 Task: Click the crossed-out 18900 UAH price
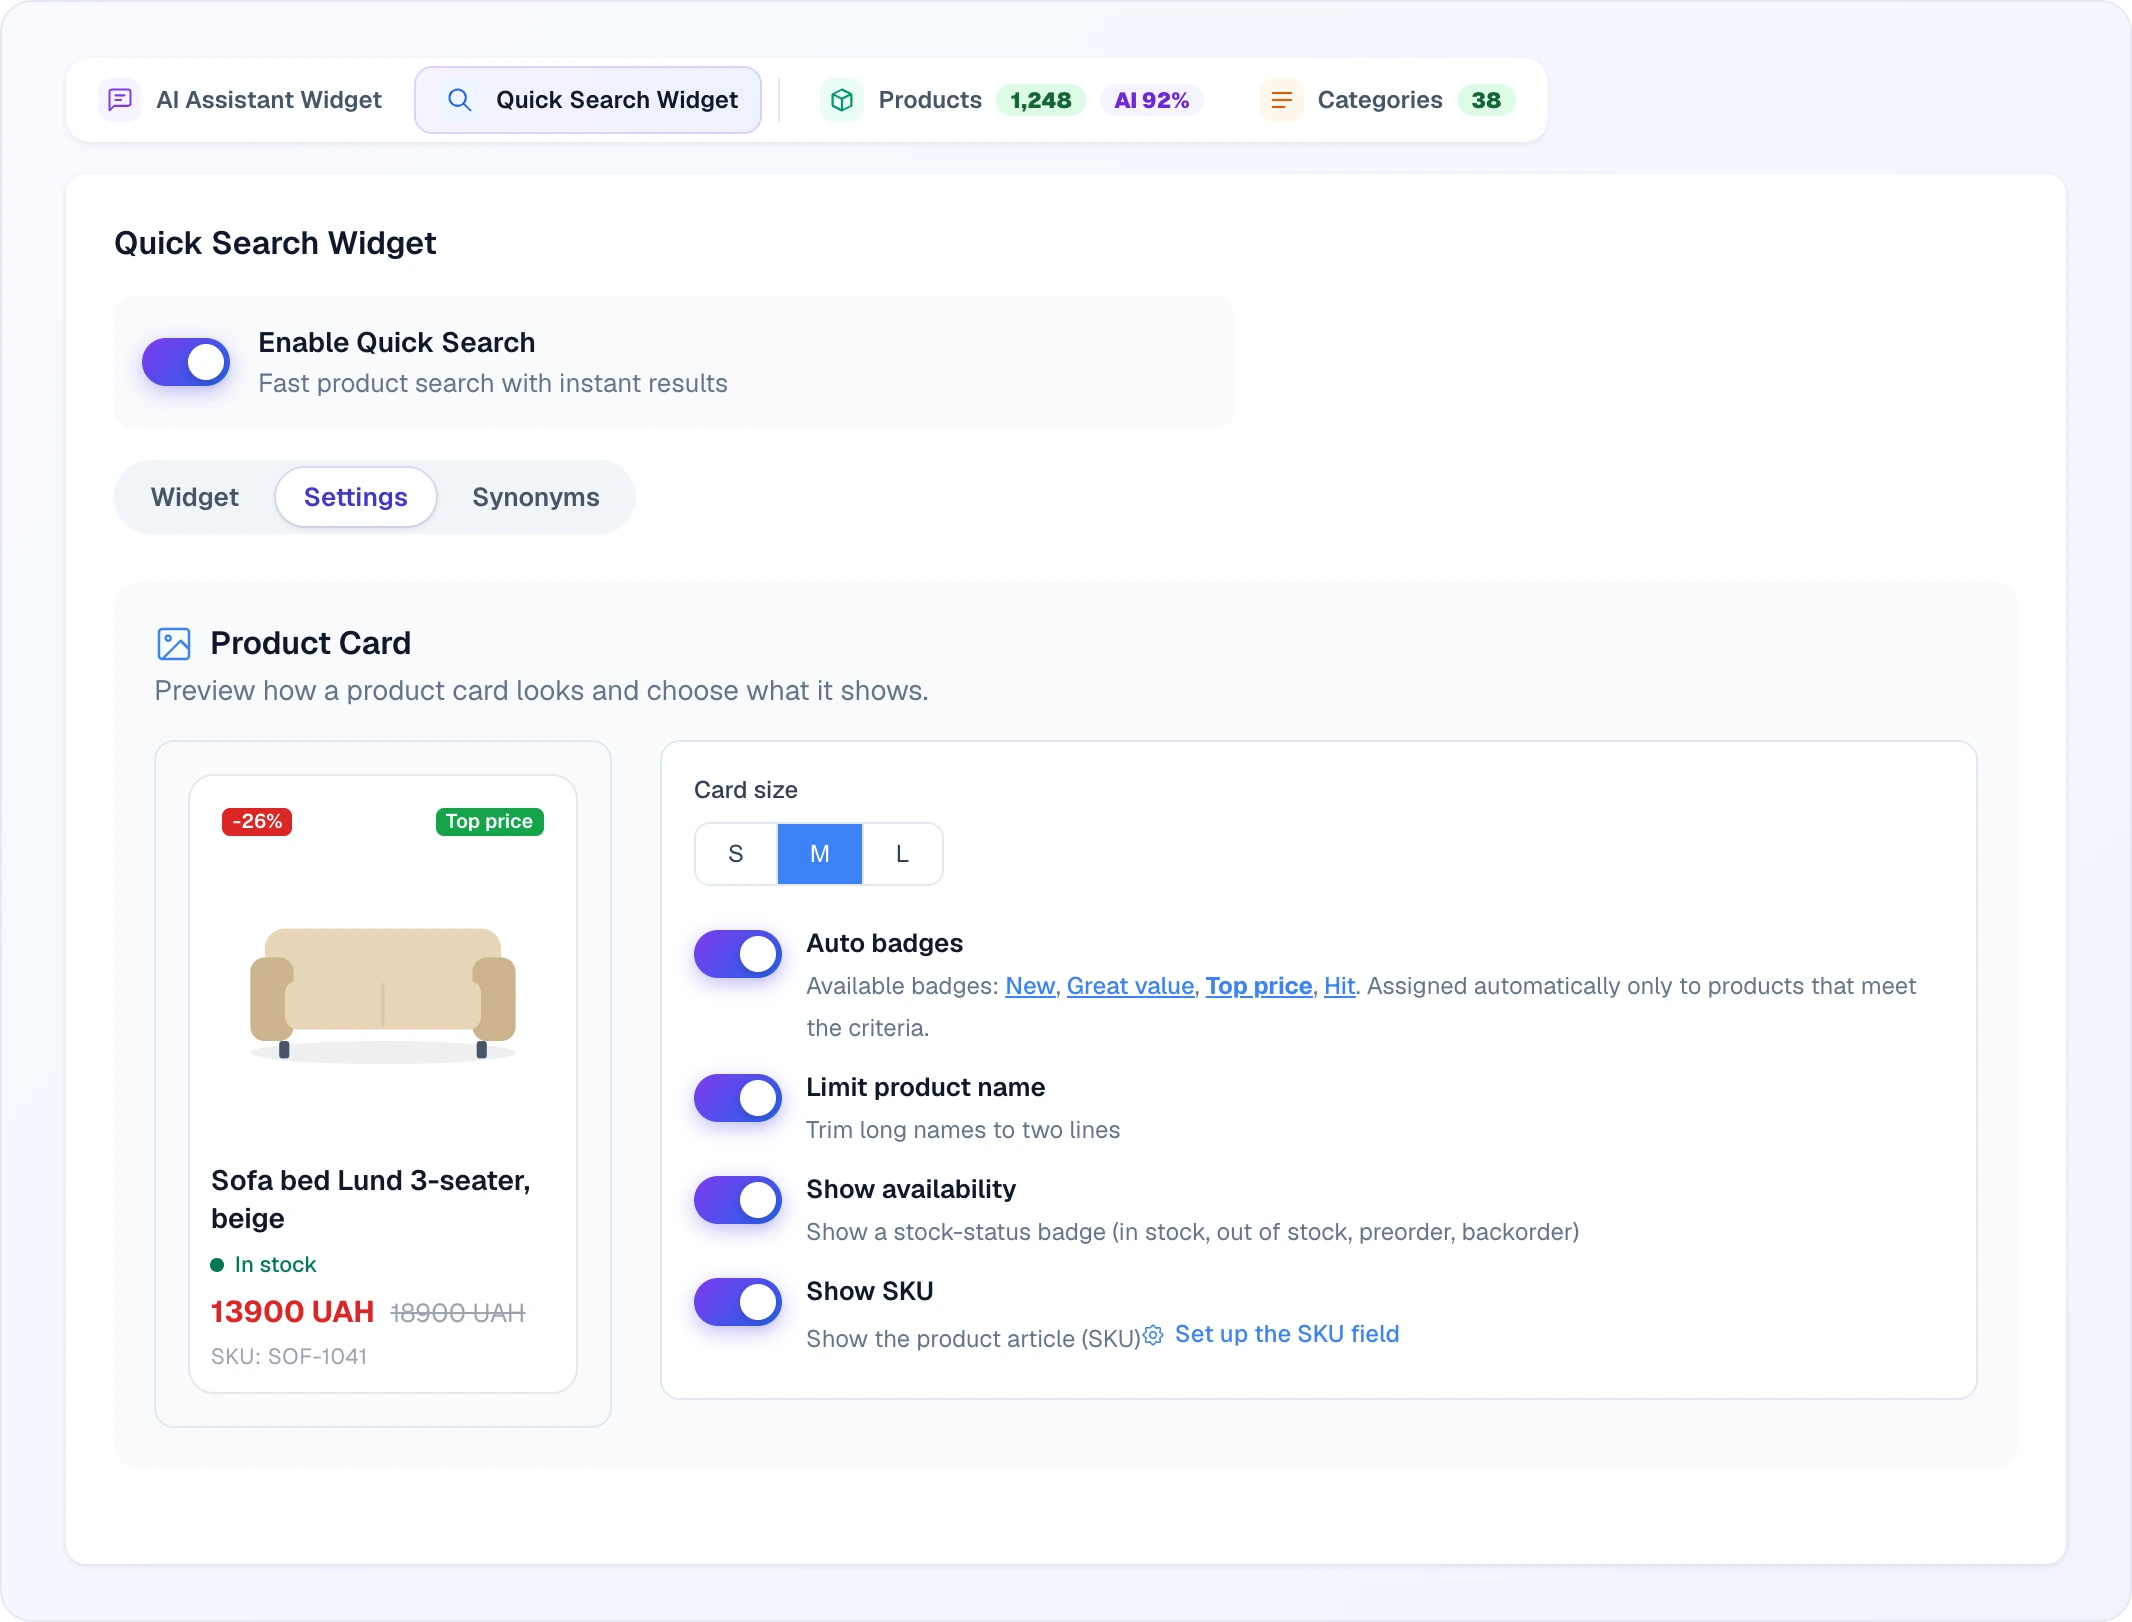tap(458, 1313)
